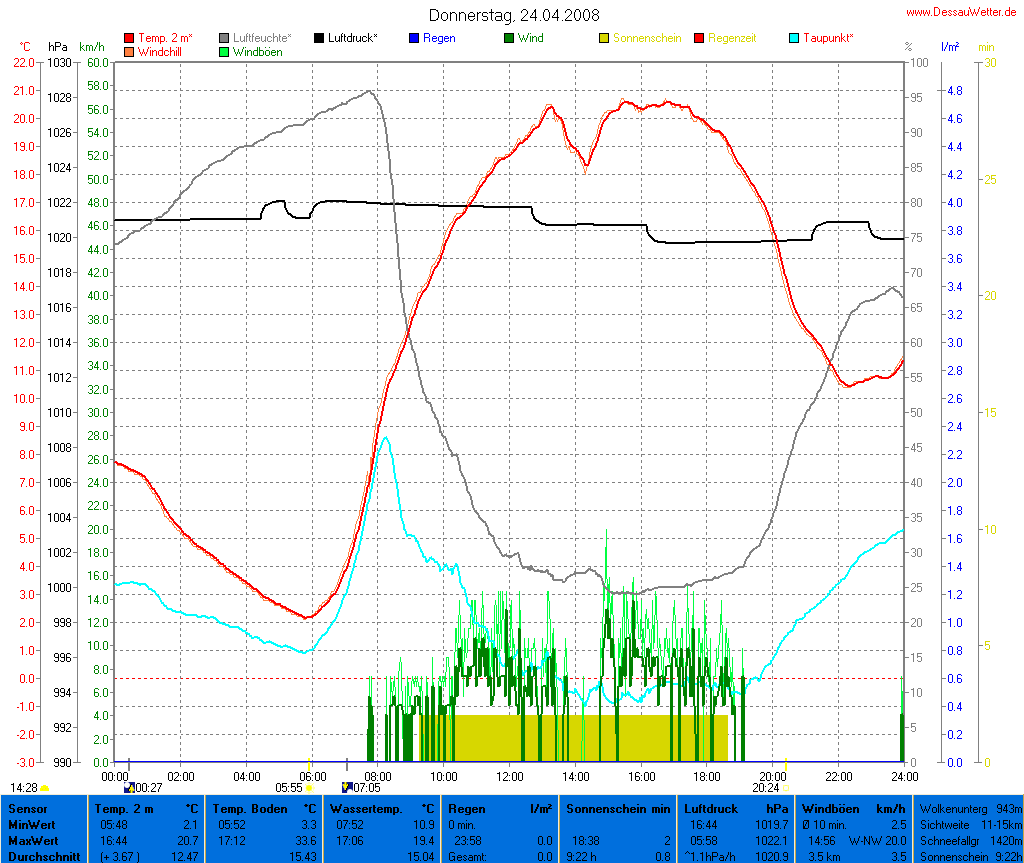The image size is (1024, 863).
Task: Click the red Temp. 2 m legend swatch
Action: [129, 38]
